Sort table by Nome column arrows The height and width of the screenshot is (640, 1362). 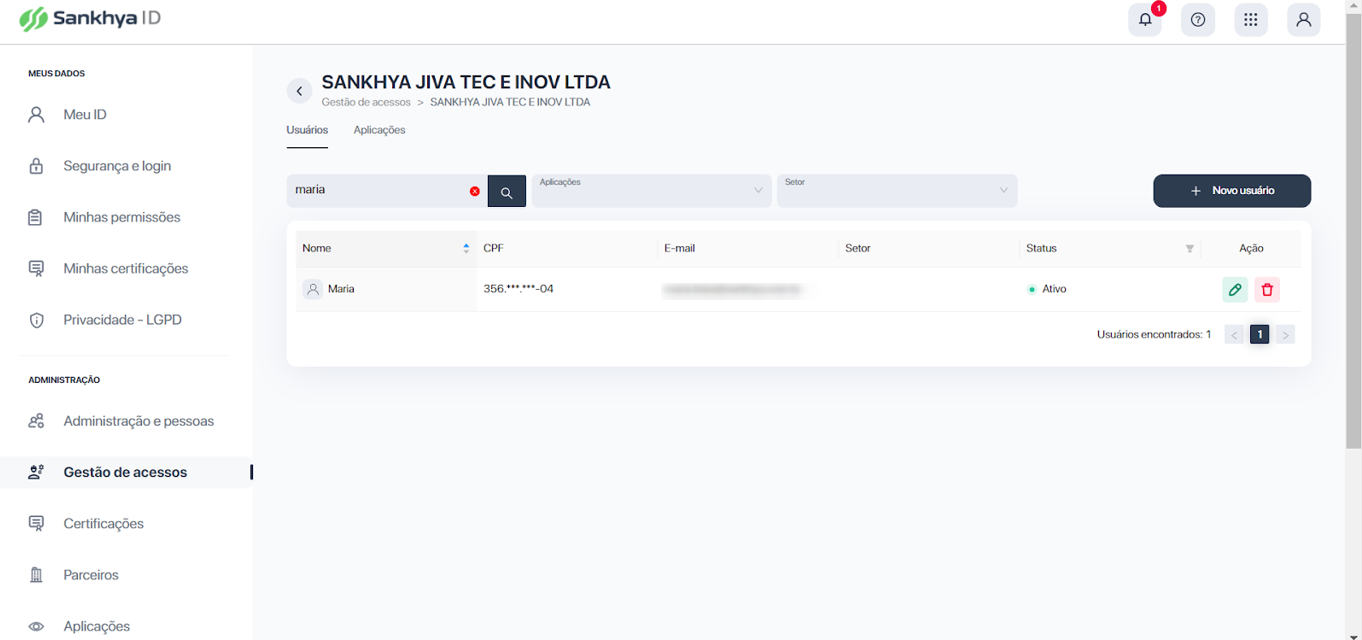[x=466, y=248]
